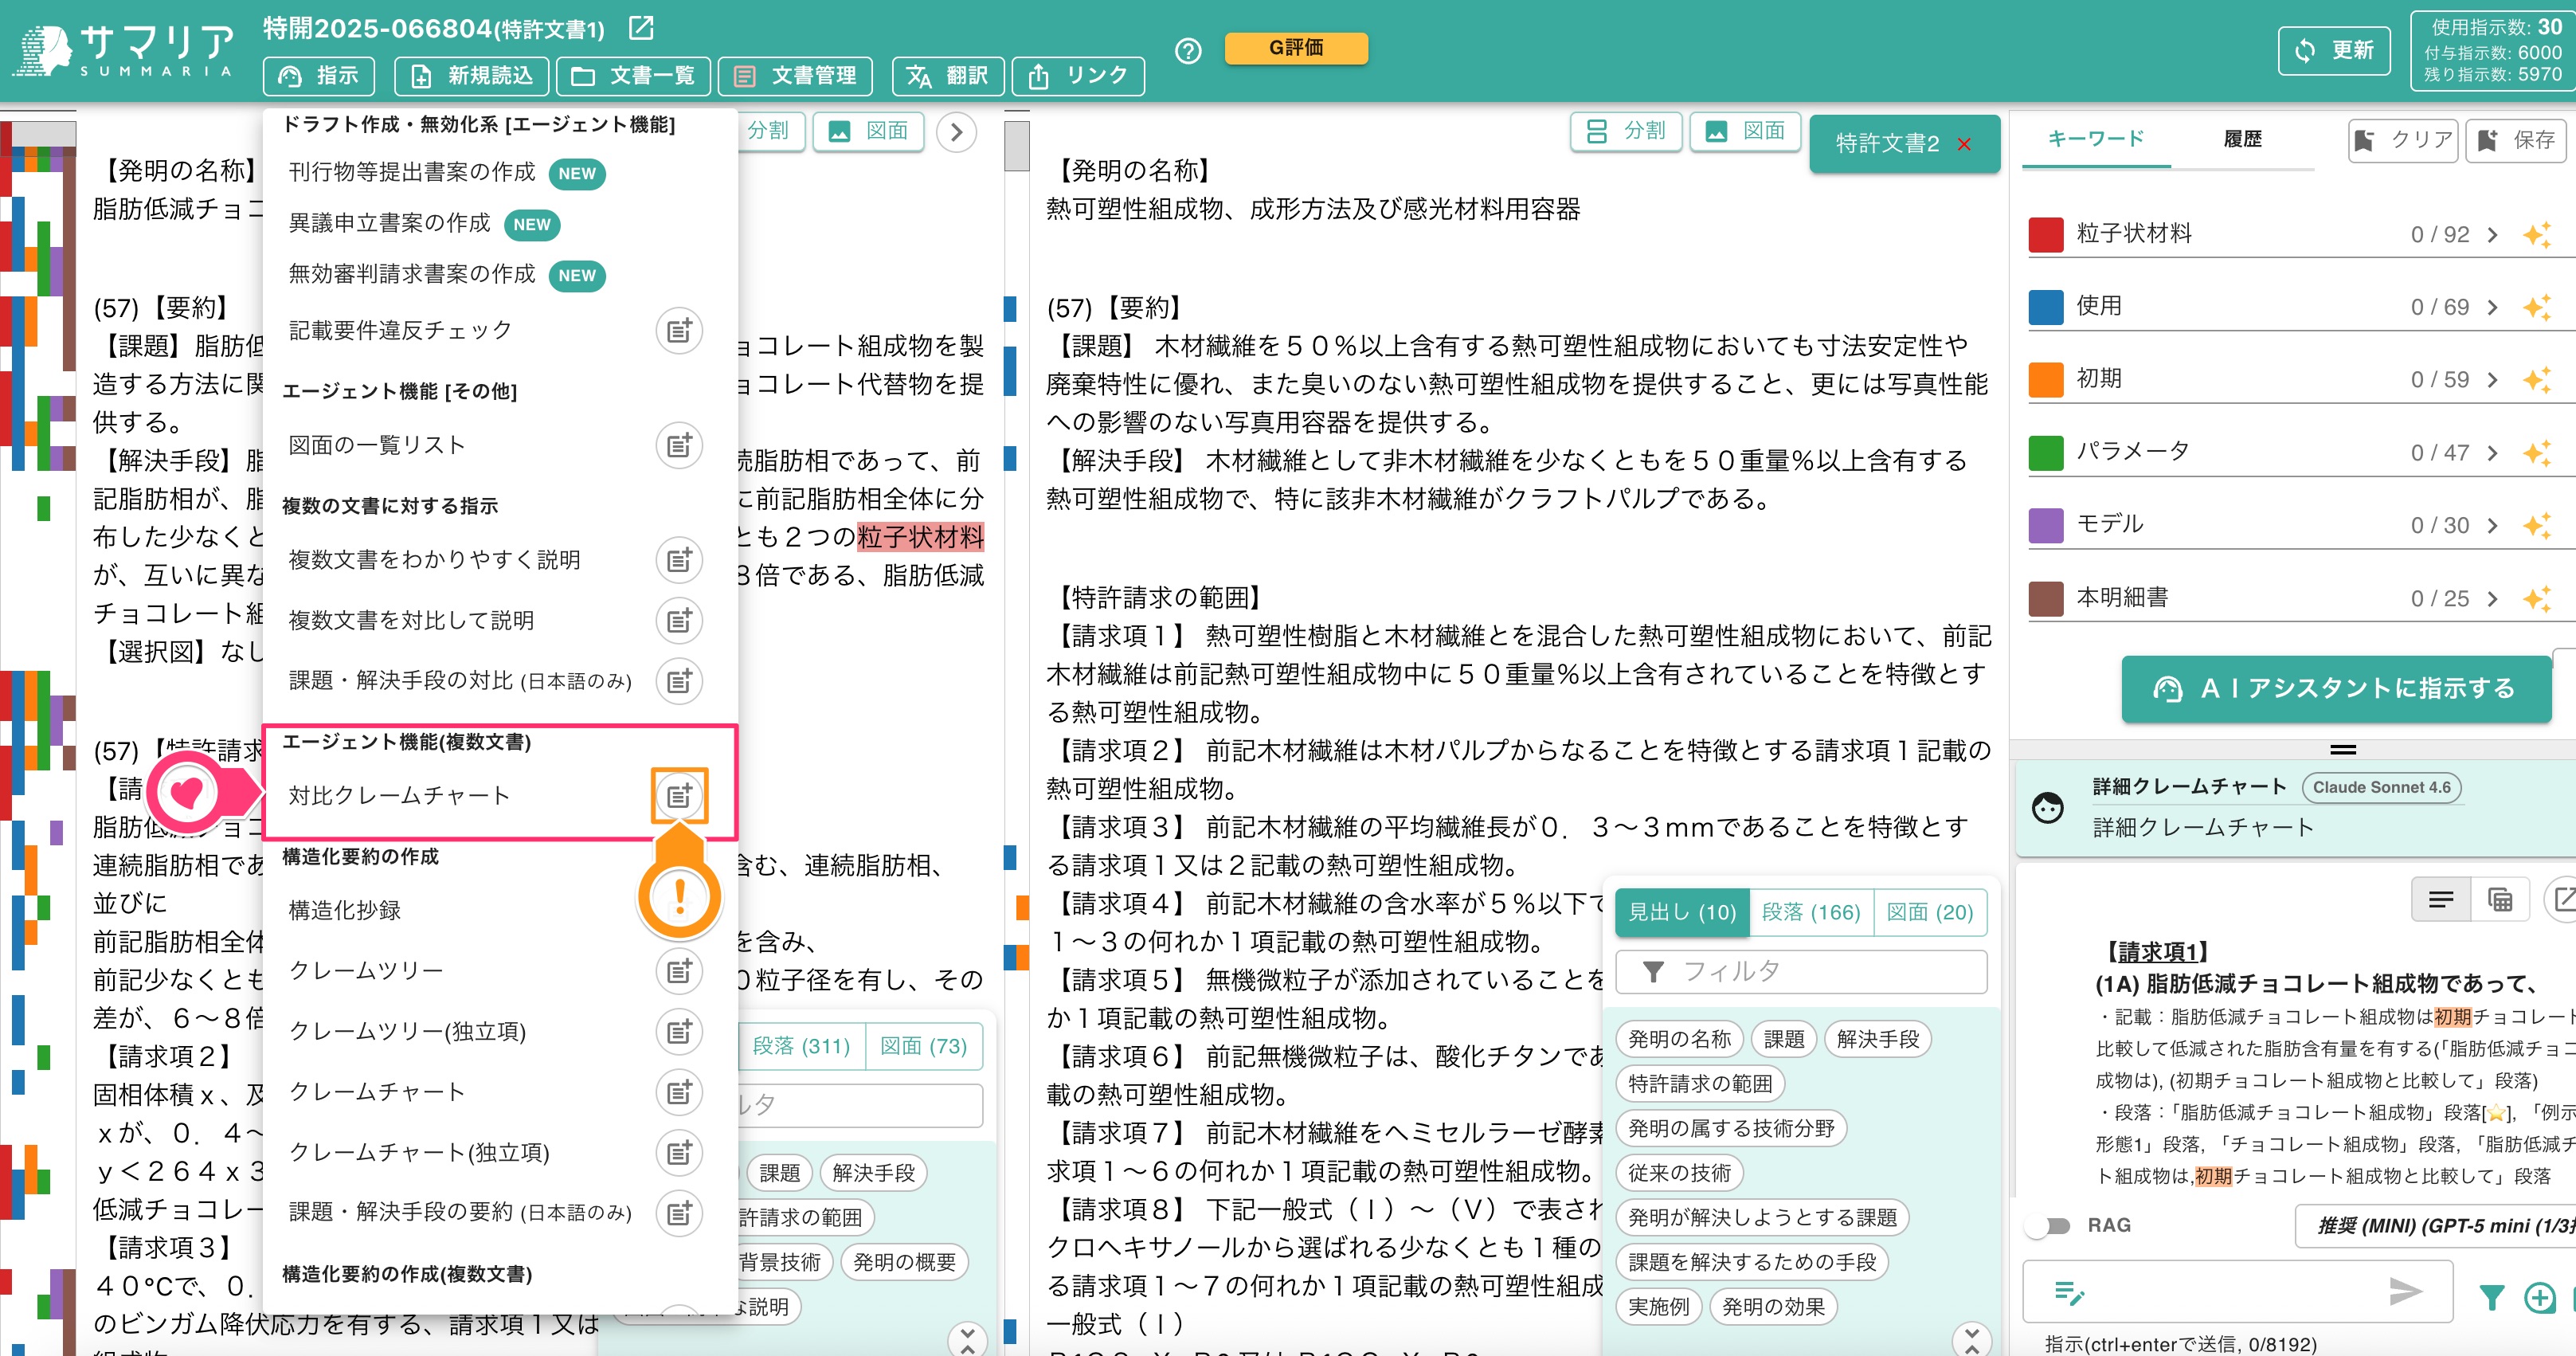Close the 特許文書2 tab with red X

tap(1964, 144)
